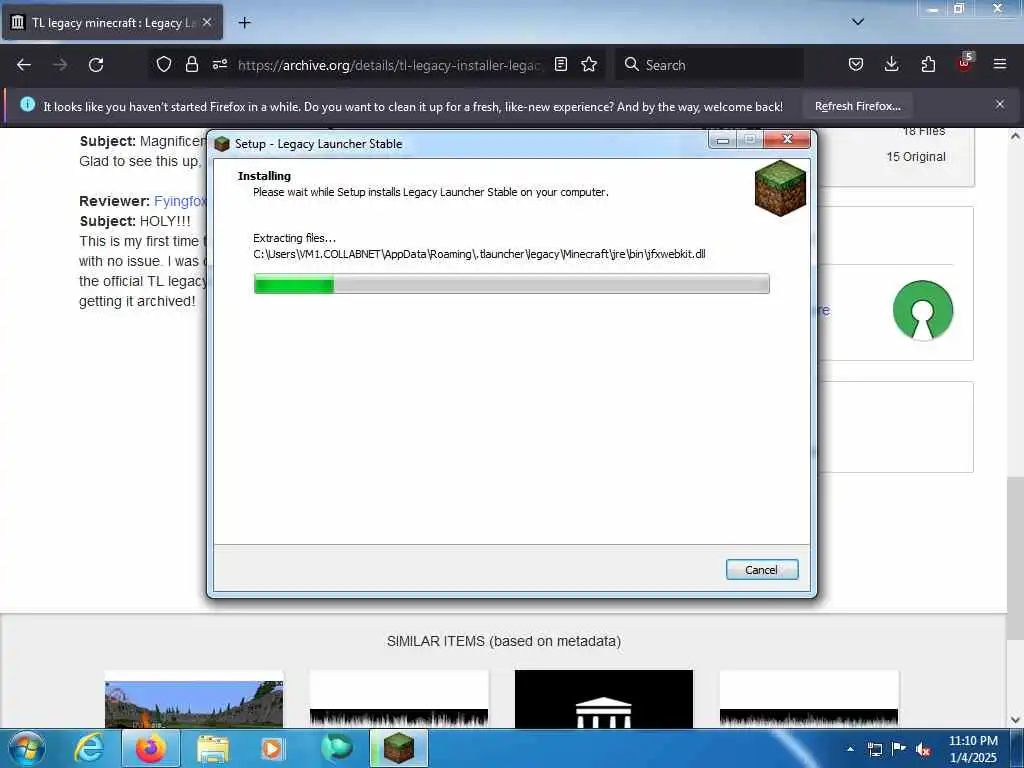Image resolution: width=1024 pixels, height=768 pixels.
Task: Close the TL legacy minecraft tab
Action: pos(207,22)
